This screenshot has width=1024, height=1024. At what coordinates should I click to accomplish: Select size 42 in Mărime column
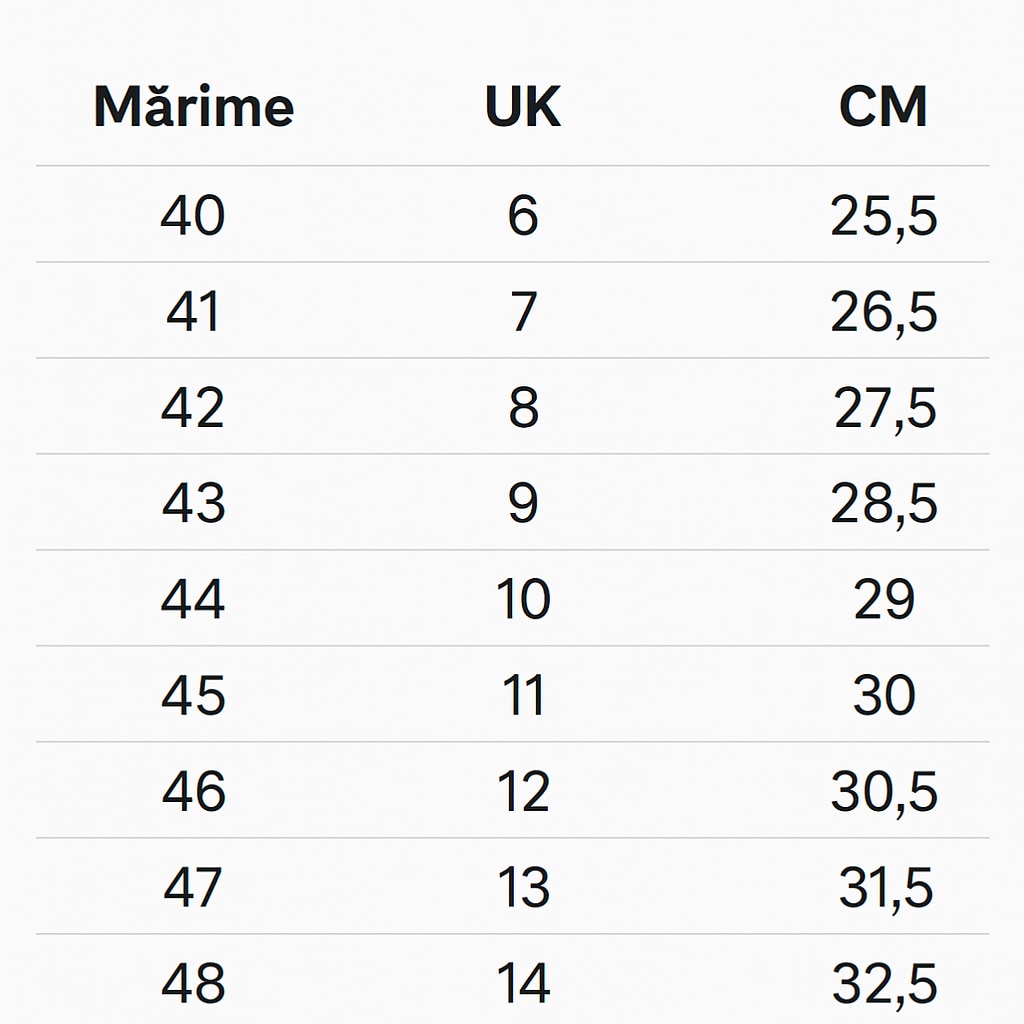click(x=193, y=408)
